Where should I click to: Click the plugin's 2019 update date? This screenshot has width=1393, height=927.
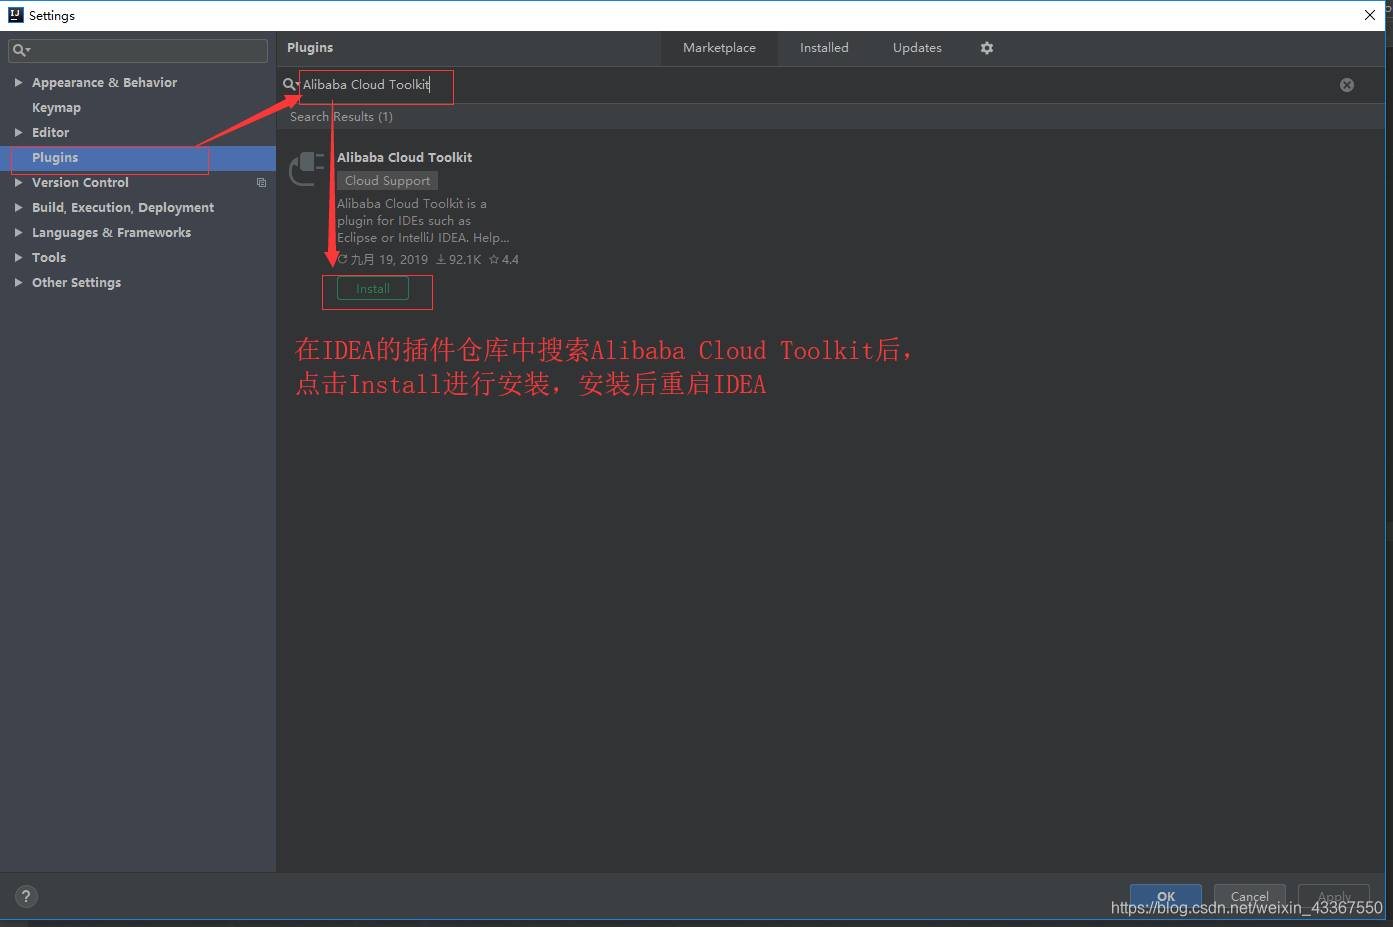coord(383,260)
